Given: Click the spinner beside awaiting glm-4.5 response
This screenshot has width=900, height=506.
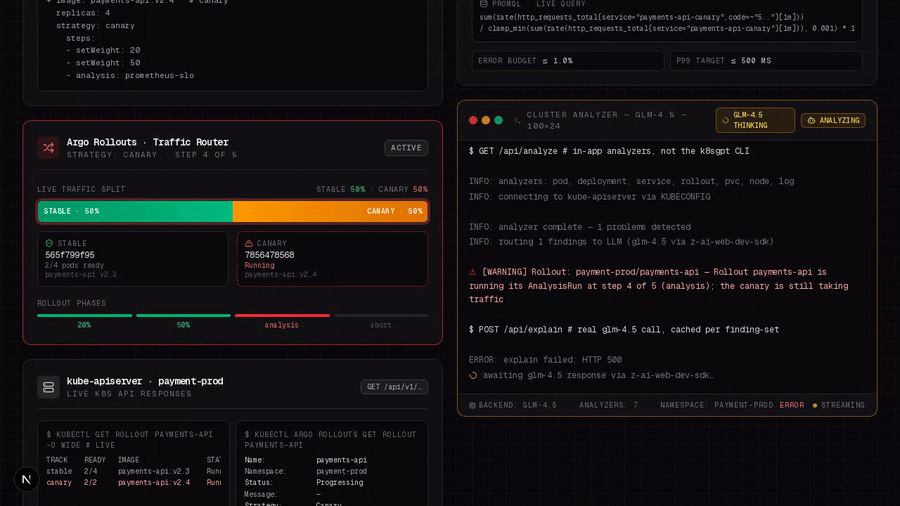Looking at the screenshot, I should tap(473, 375).
